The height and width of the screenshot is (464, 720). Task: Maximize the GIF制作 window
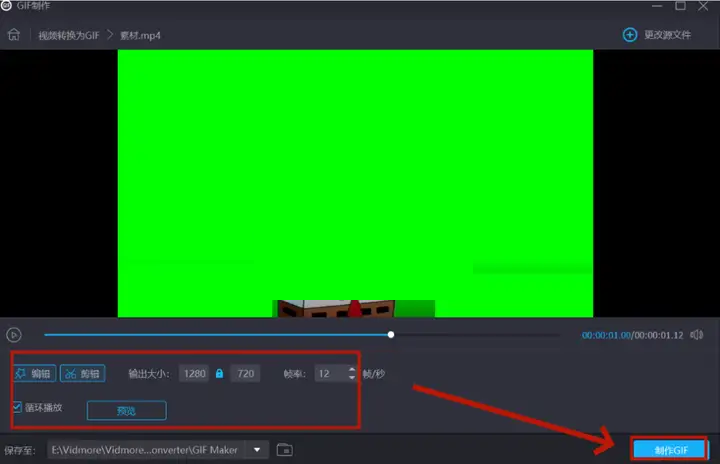click(681, 6)
